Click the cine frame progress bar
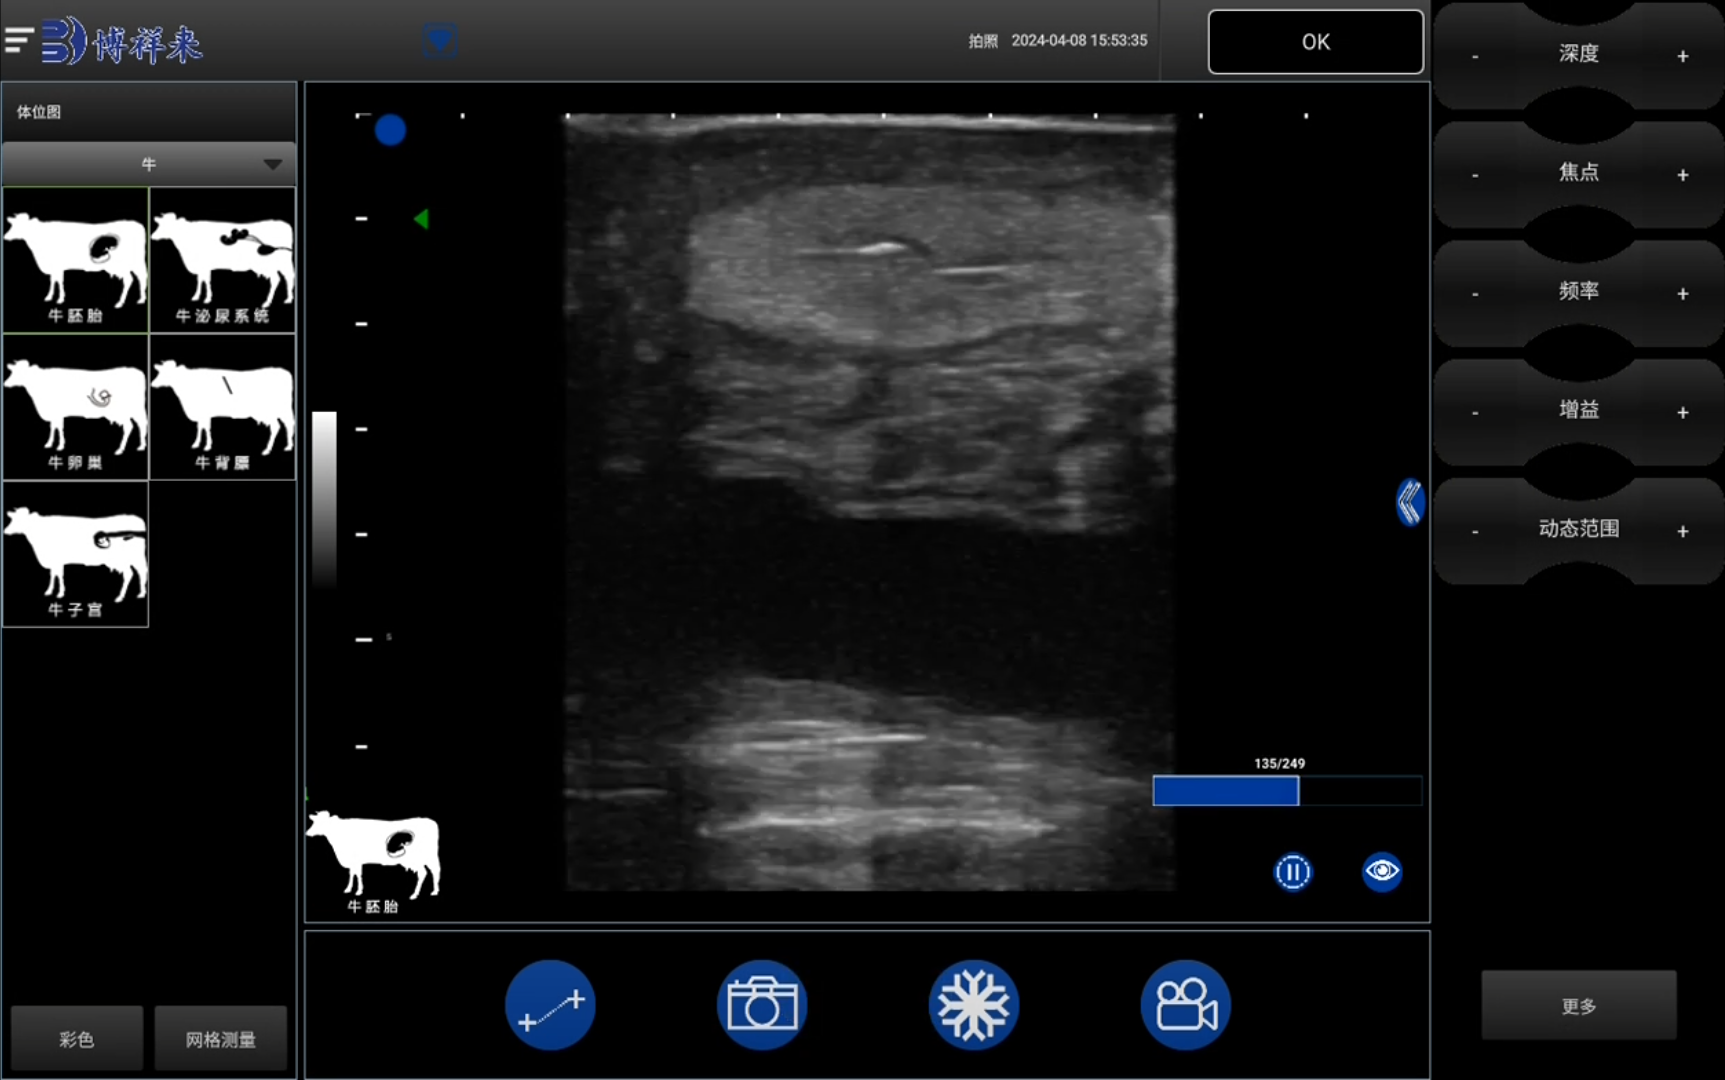The image size is (1725, 1080). 1286,791
